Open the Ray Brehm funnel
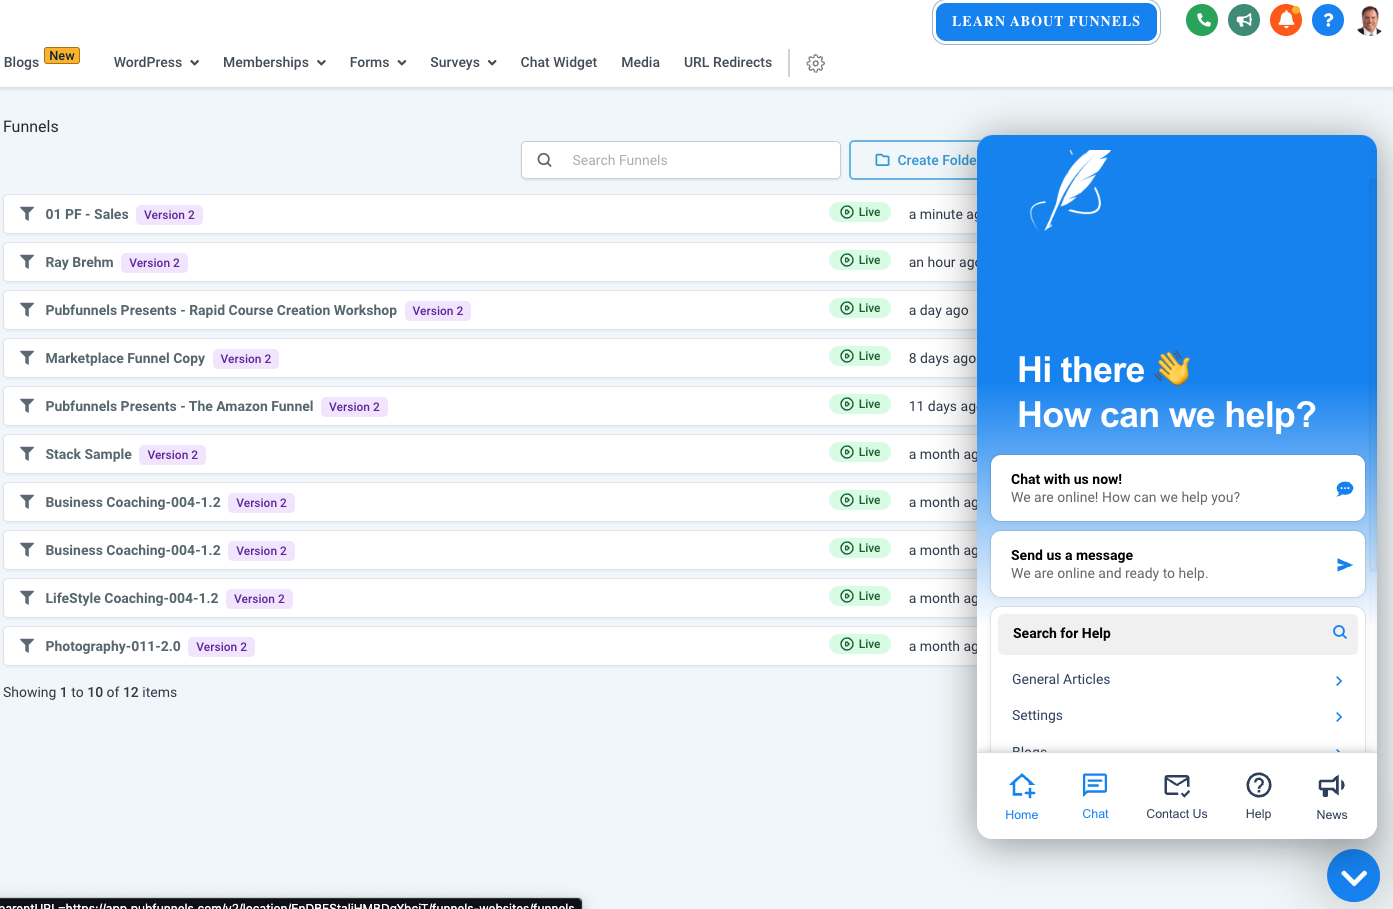Viewport: 1393px width, 909px height. pyautogui.click(x=79, y=262)
